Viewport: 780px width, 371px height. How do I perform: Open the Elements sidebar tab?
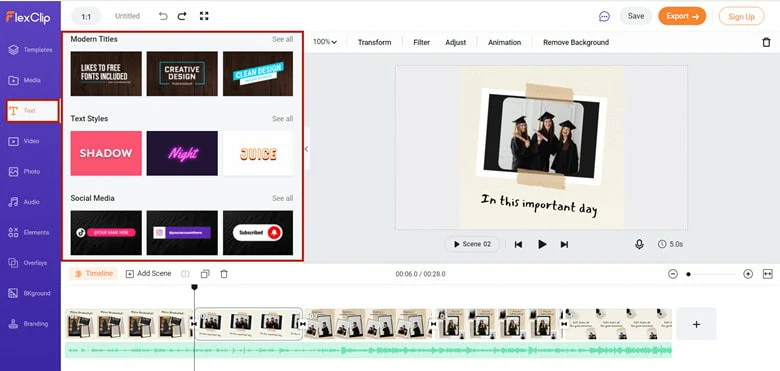click(x=30, y=232)
